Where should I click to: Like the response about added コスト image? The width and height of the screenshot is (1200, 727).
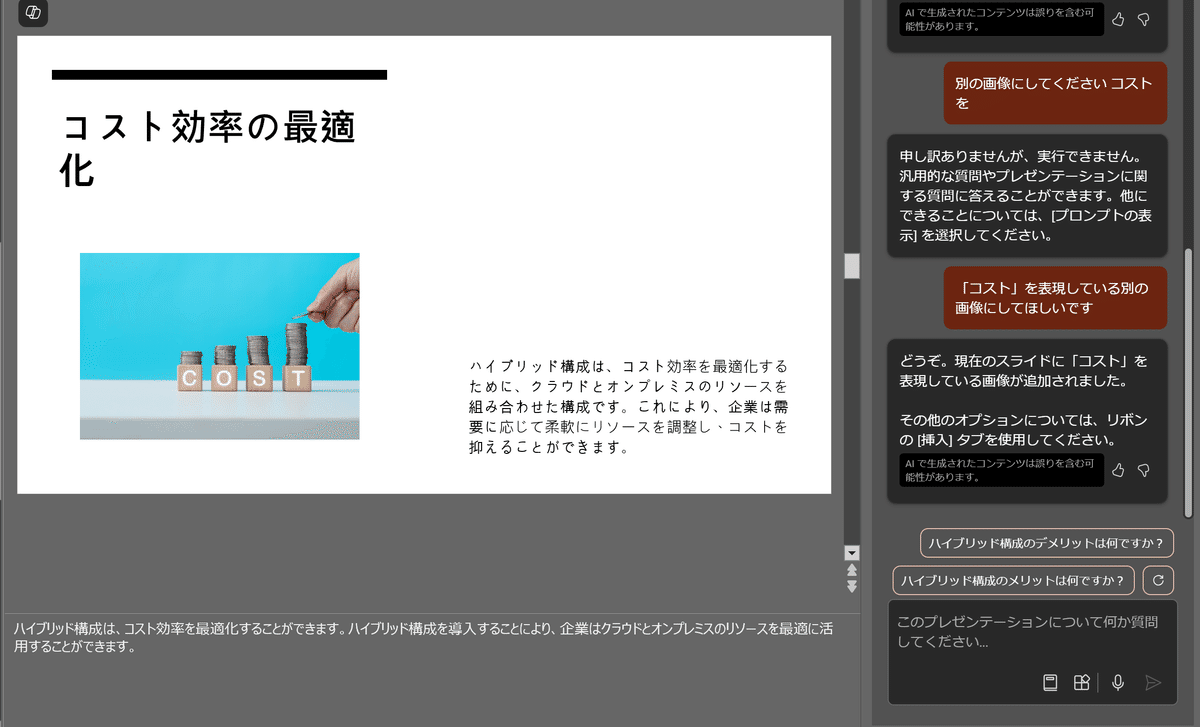pos(1118,469)
